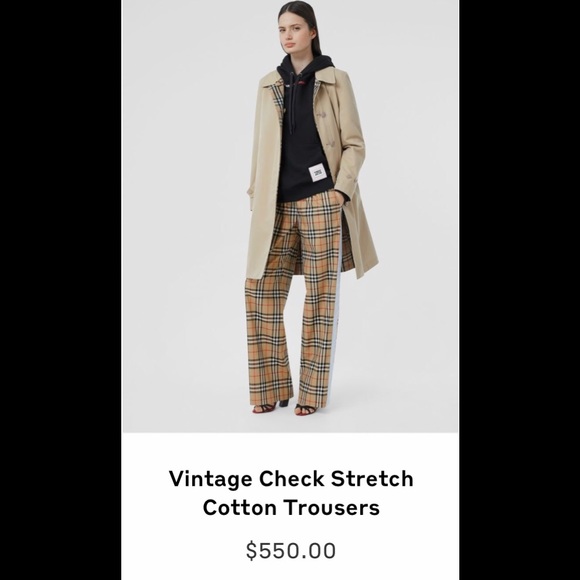Click the model's strappy heeled sandals
The image size is (580, 580).
(x=287, y=408)
